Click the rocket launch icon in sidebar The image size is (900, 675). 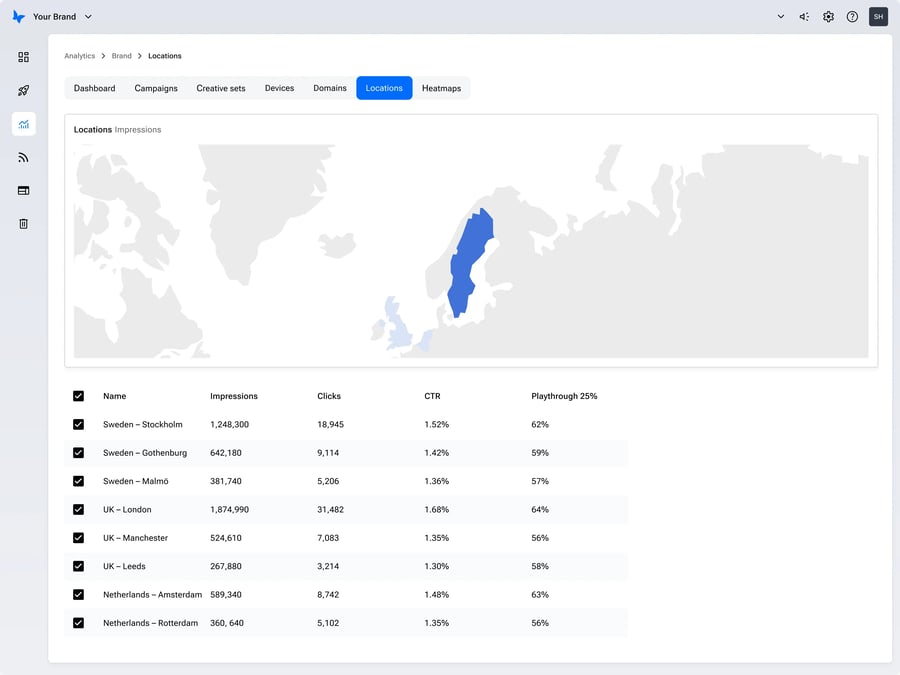coord(23,91)
